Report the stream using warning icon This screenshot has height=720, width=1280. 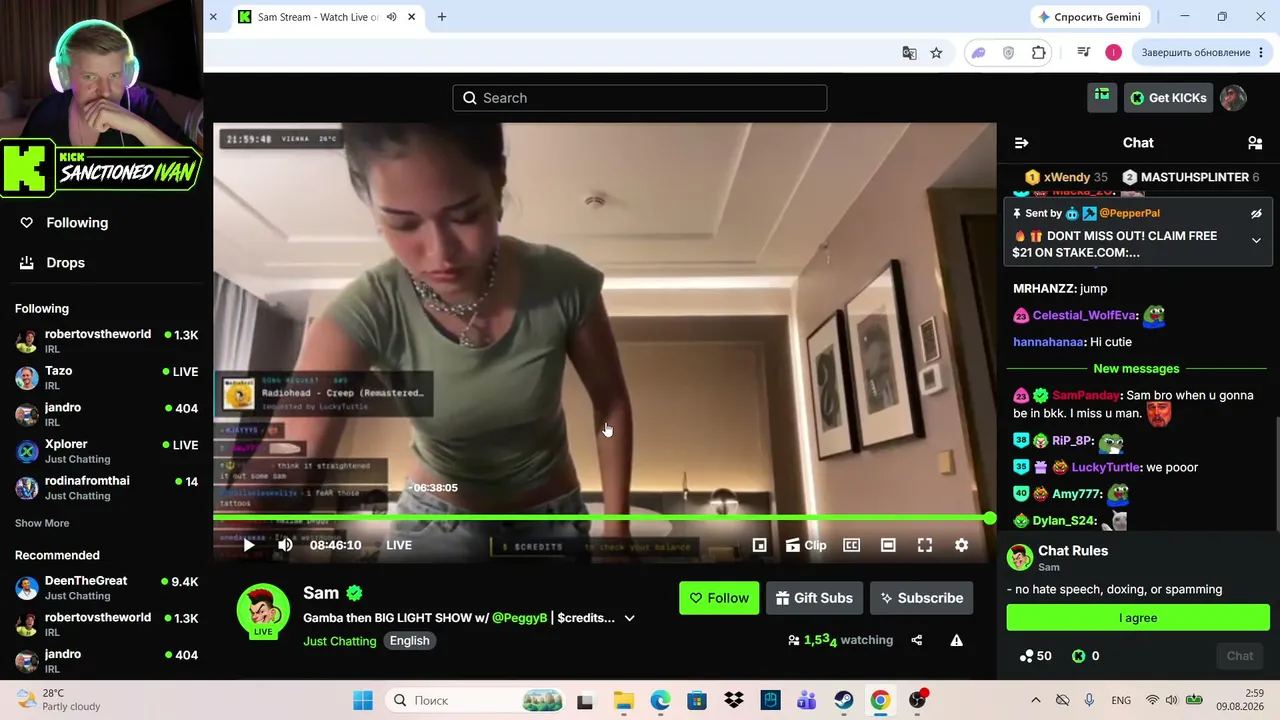tap(956, 640)
